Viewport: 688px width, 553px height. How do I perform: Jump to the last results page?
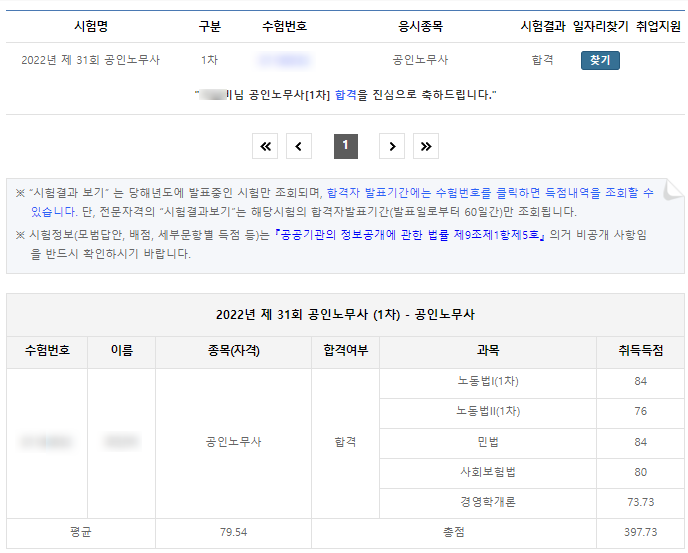click(426, 146)
